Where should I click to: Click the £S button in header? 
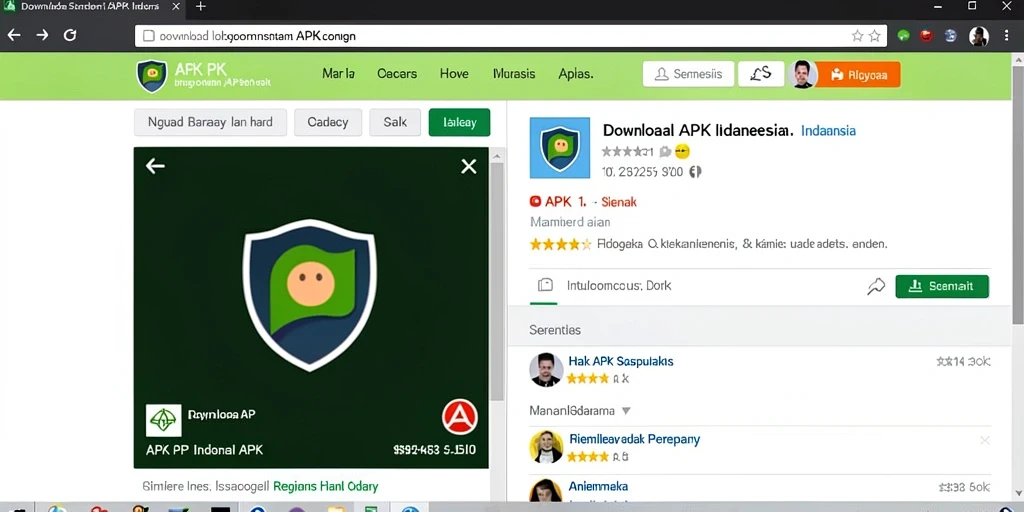tap(761, 74)
